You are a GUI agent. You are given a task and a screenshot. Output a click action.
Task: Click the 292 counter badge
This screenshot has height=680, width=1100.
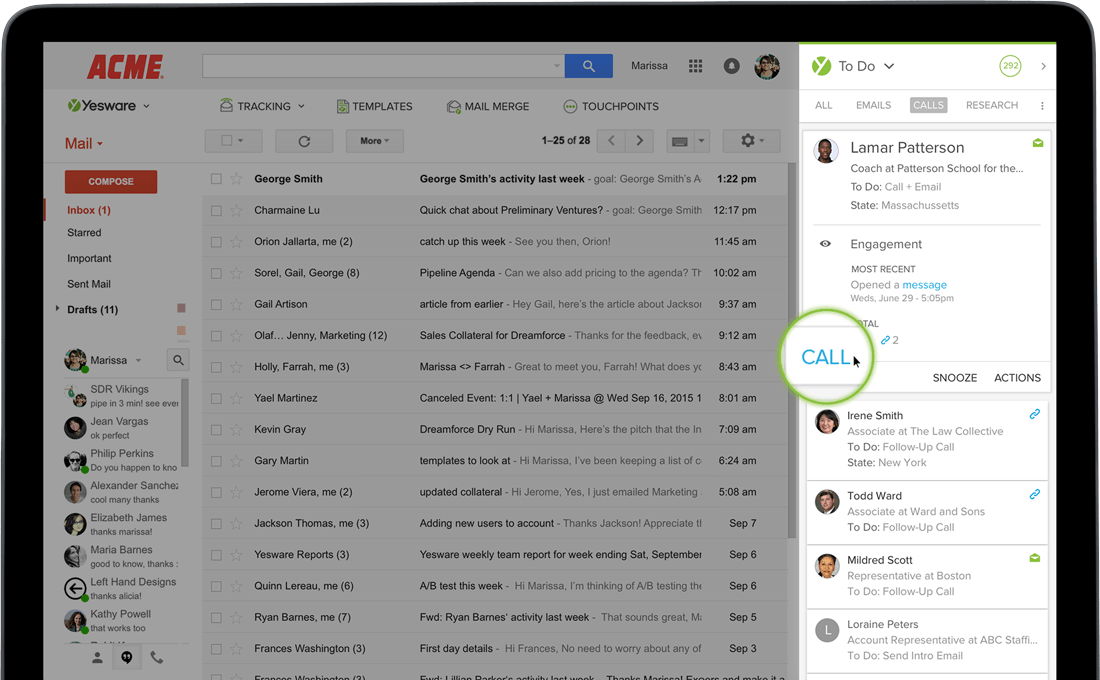1010,66
